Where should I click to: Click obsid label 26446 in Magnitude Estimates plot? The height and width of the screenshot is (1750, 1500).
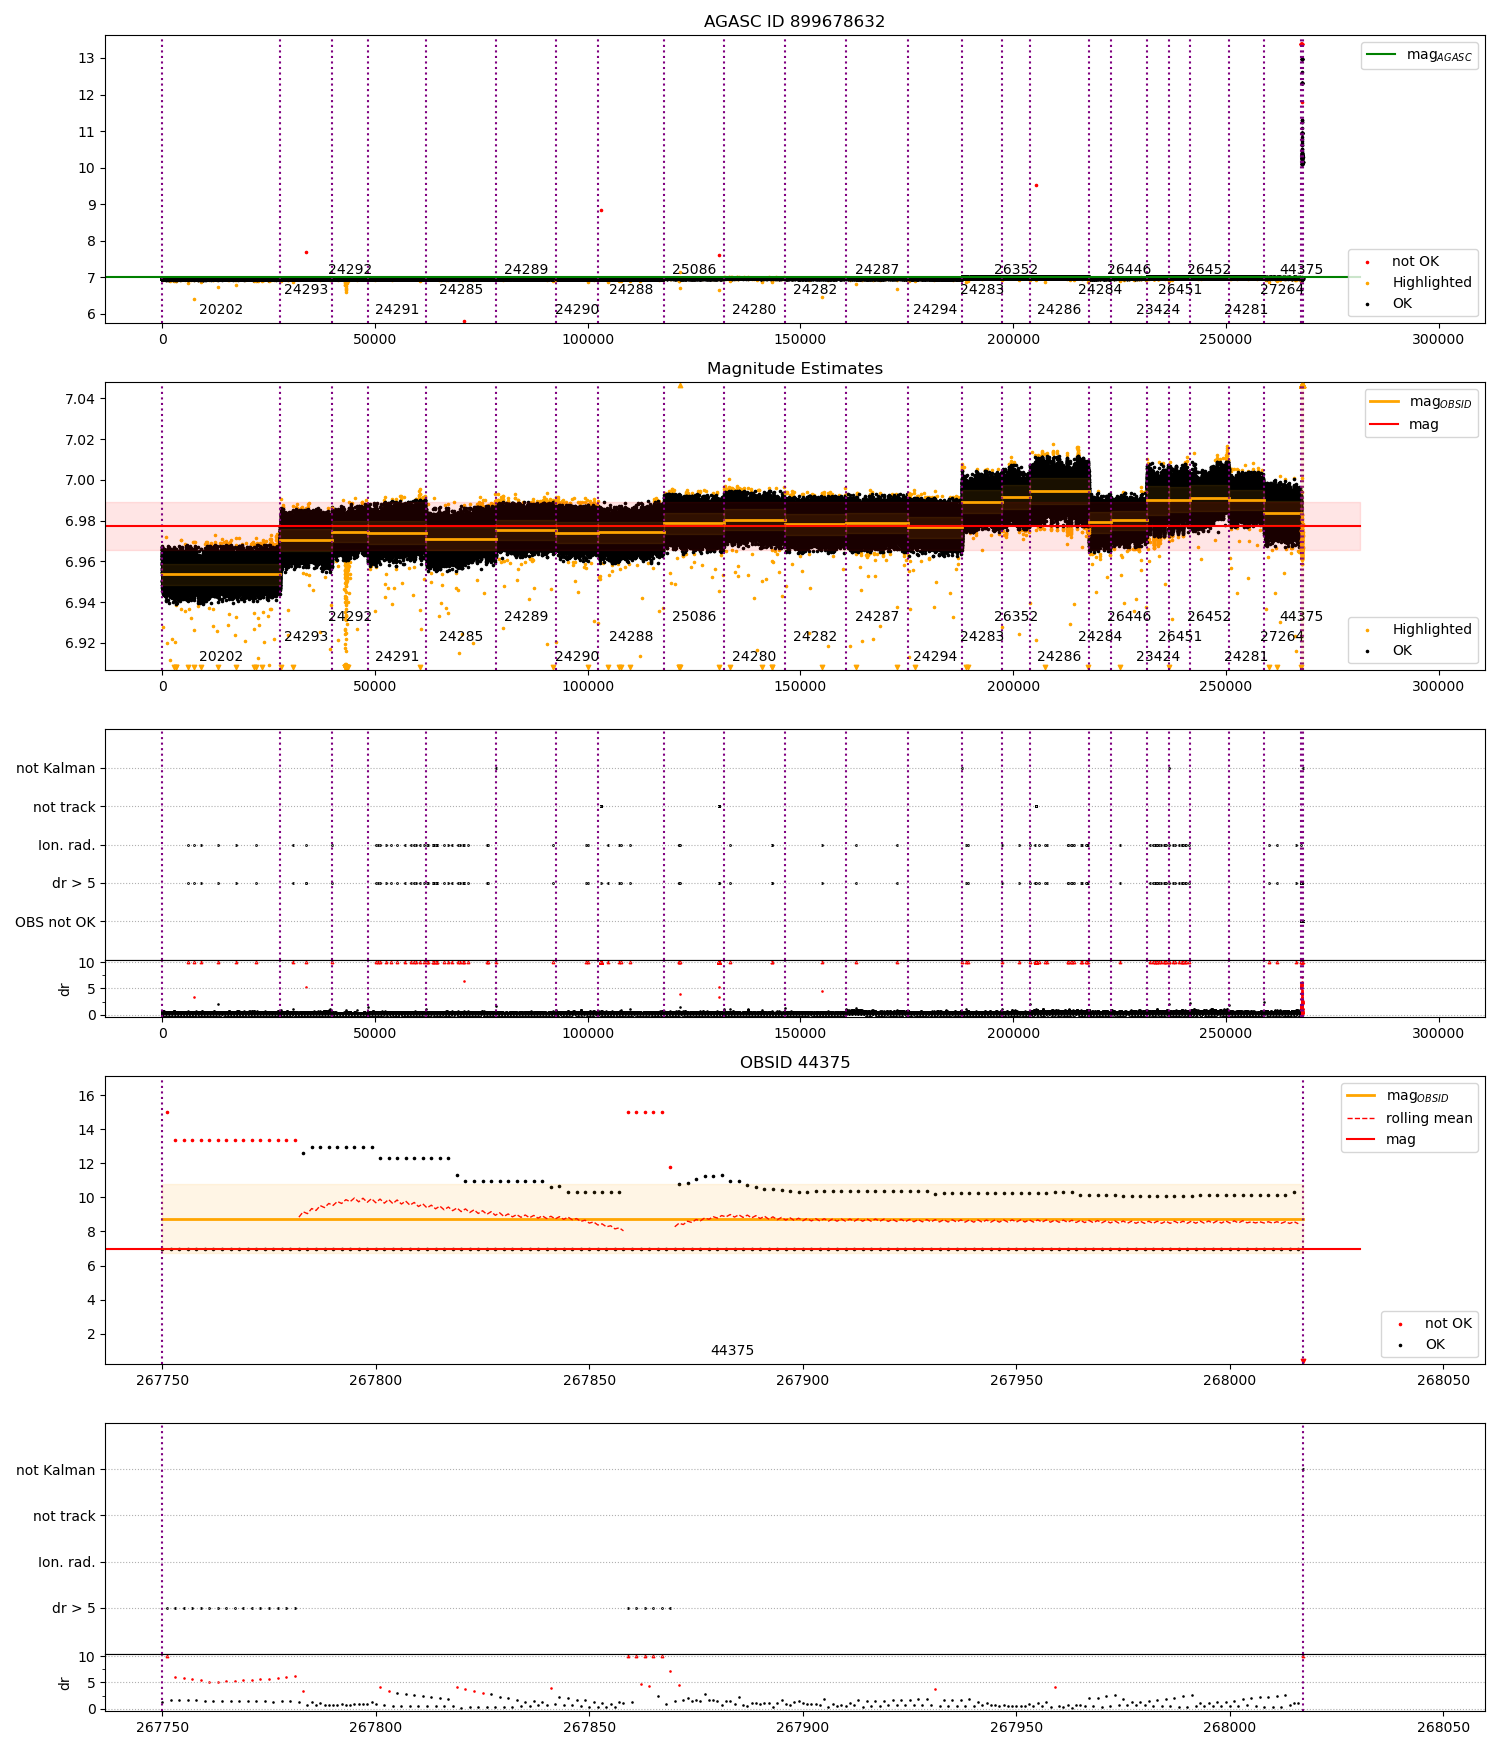pos(1129,616)
